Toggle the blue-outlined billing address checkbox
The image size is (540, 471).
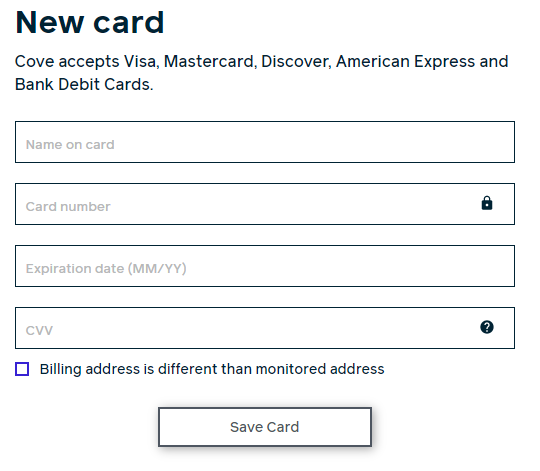(x=22, y=369)
